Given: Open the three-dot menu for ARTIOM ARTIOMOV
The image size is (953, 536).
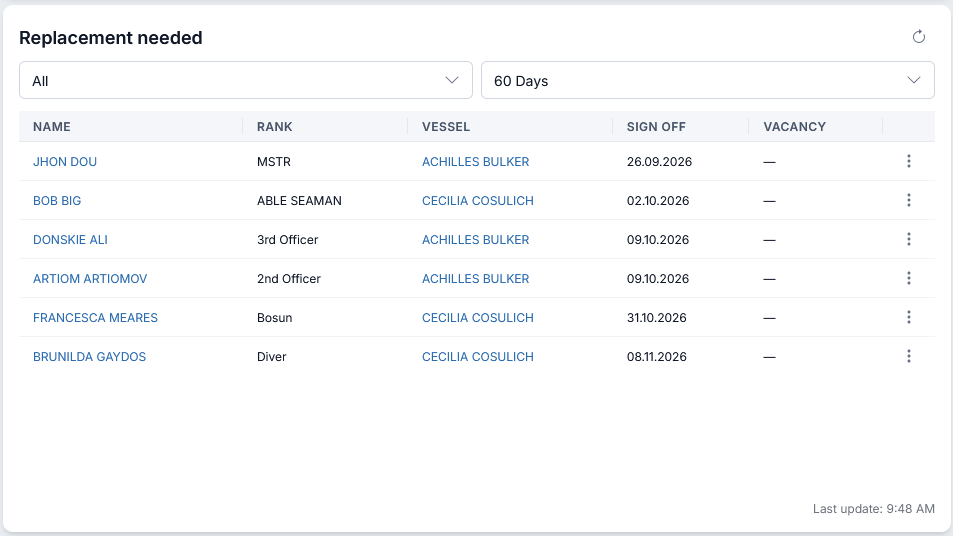Looking at the screenshot, I should point(909,278).
